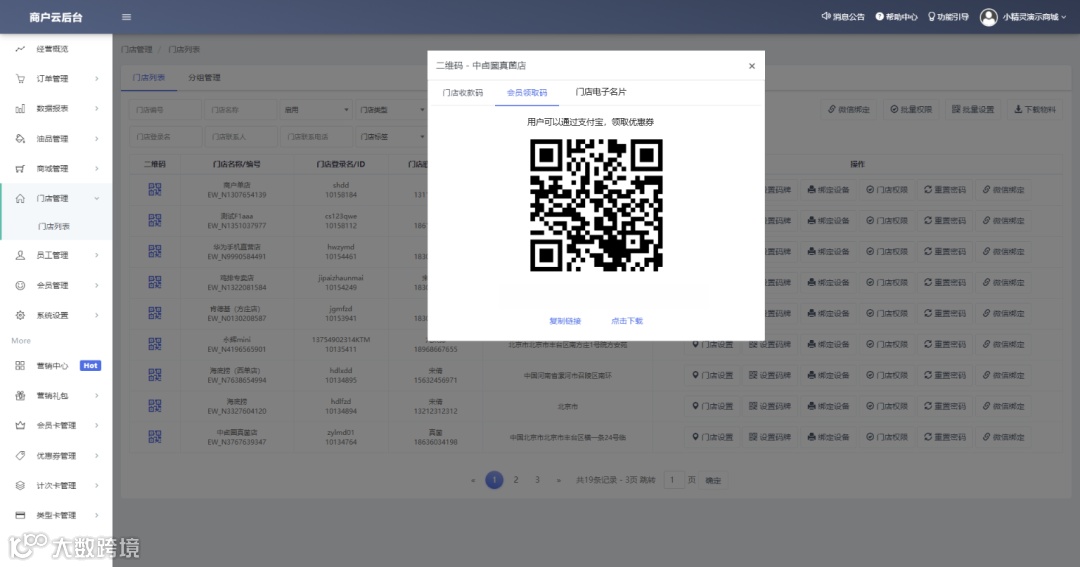
Task: Click the top 微信绑定 toolbar button
Action: click(849, 110)
